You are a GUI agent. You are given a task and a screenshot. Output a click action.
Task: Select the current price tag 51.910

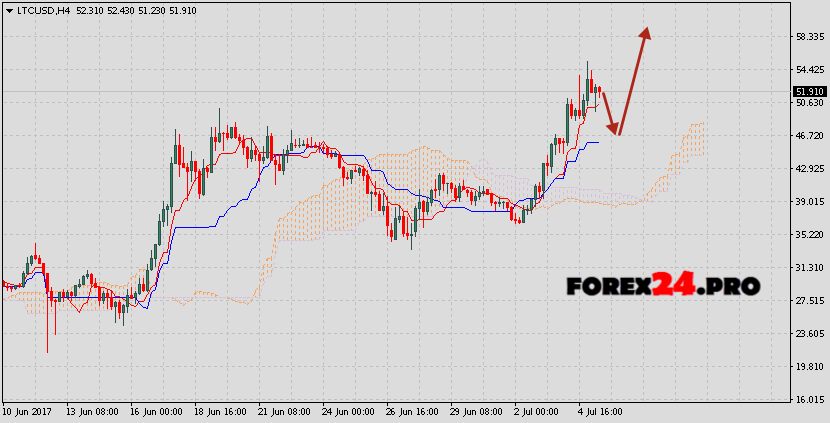tap(808, 91)
